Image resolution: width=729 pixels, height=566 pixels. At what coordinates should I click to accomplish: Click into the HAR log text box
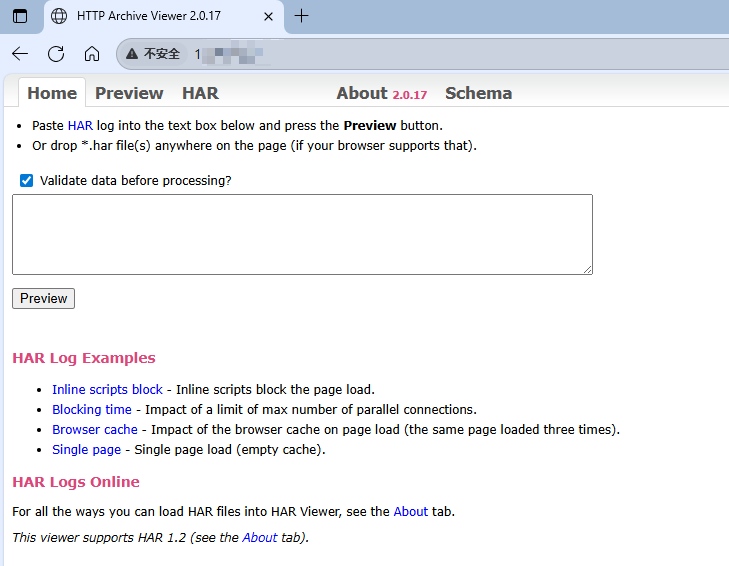pos(302,234)
